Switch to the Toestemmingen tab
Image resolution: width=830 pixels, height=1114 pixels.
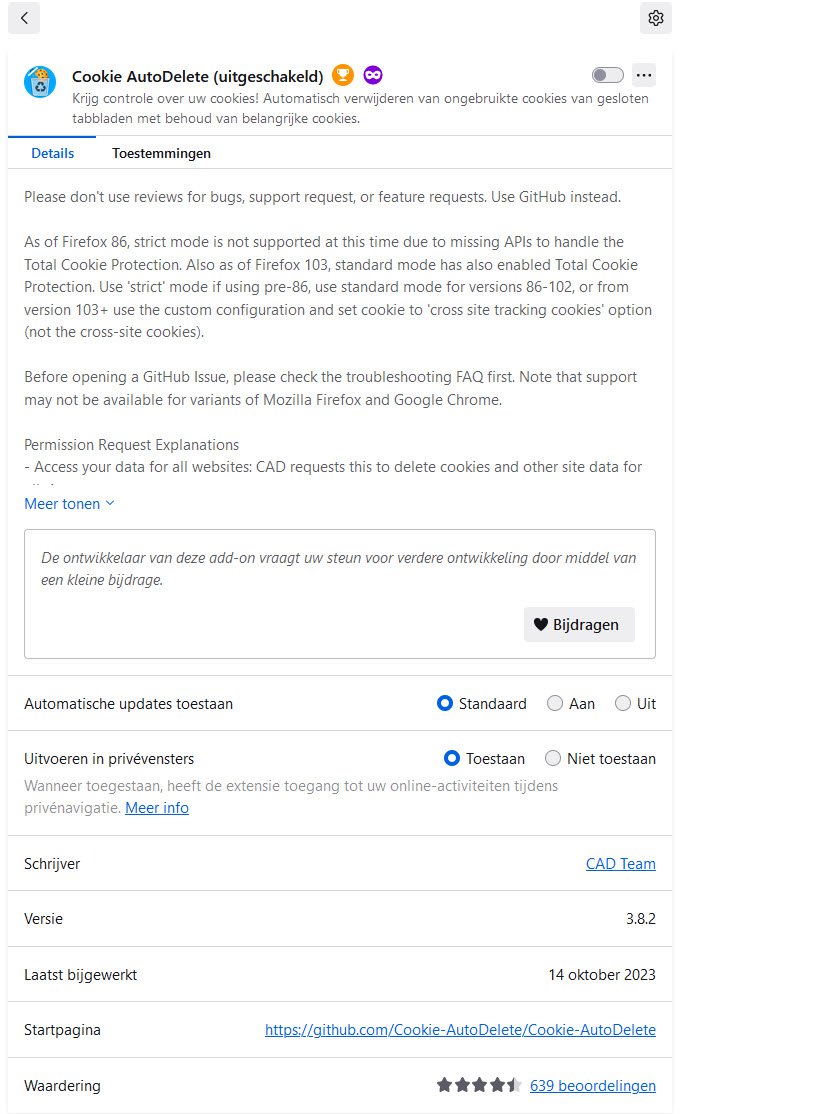[x=161, y=153]
